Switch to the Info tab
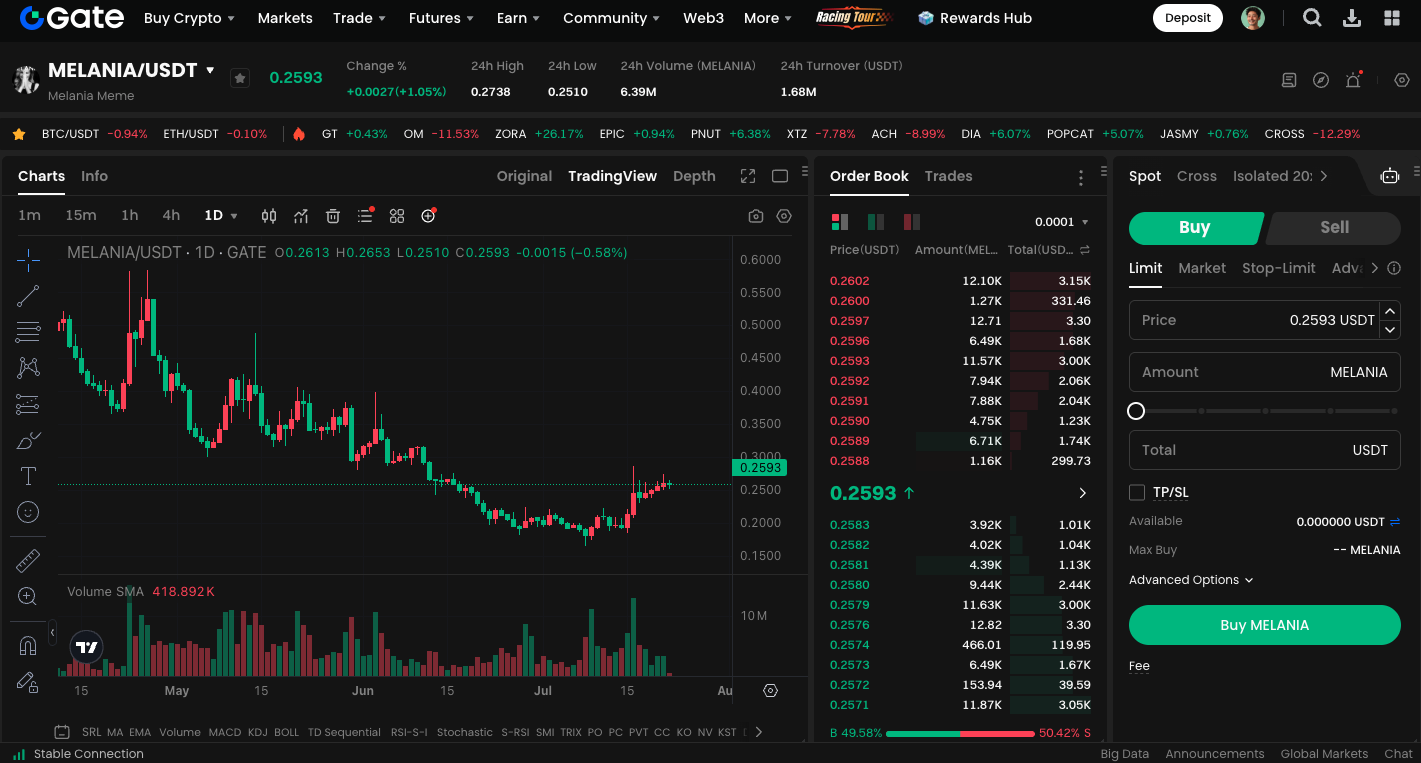This screenshot has height=763, width=1421. (x=94, y=176)
